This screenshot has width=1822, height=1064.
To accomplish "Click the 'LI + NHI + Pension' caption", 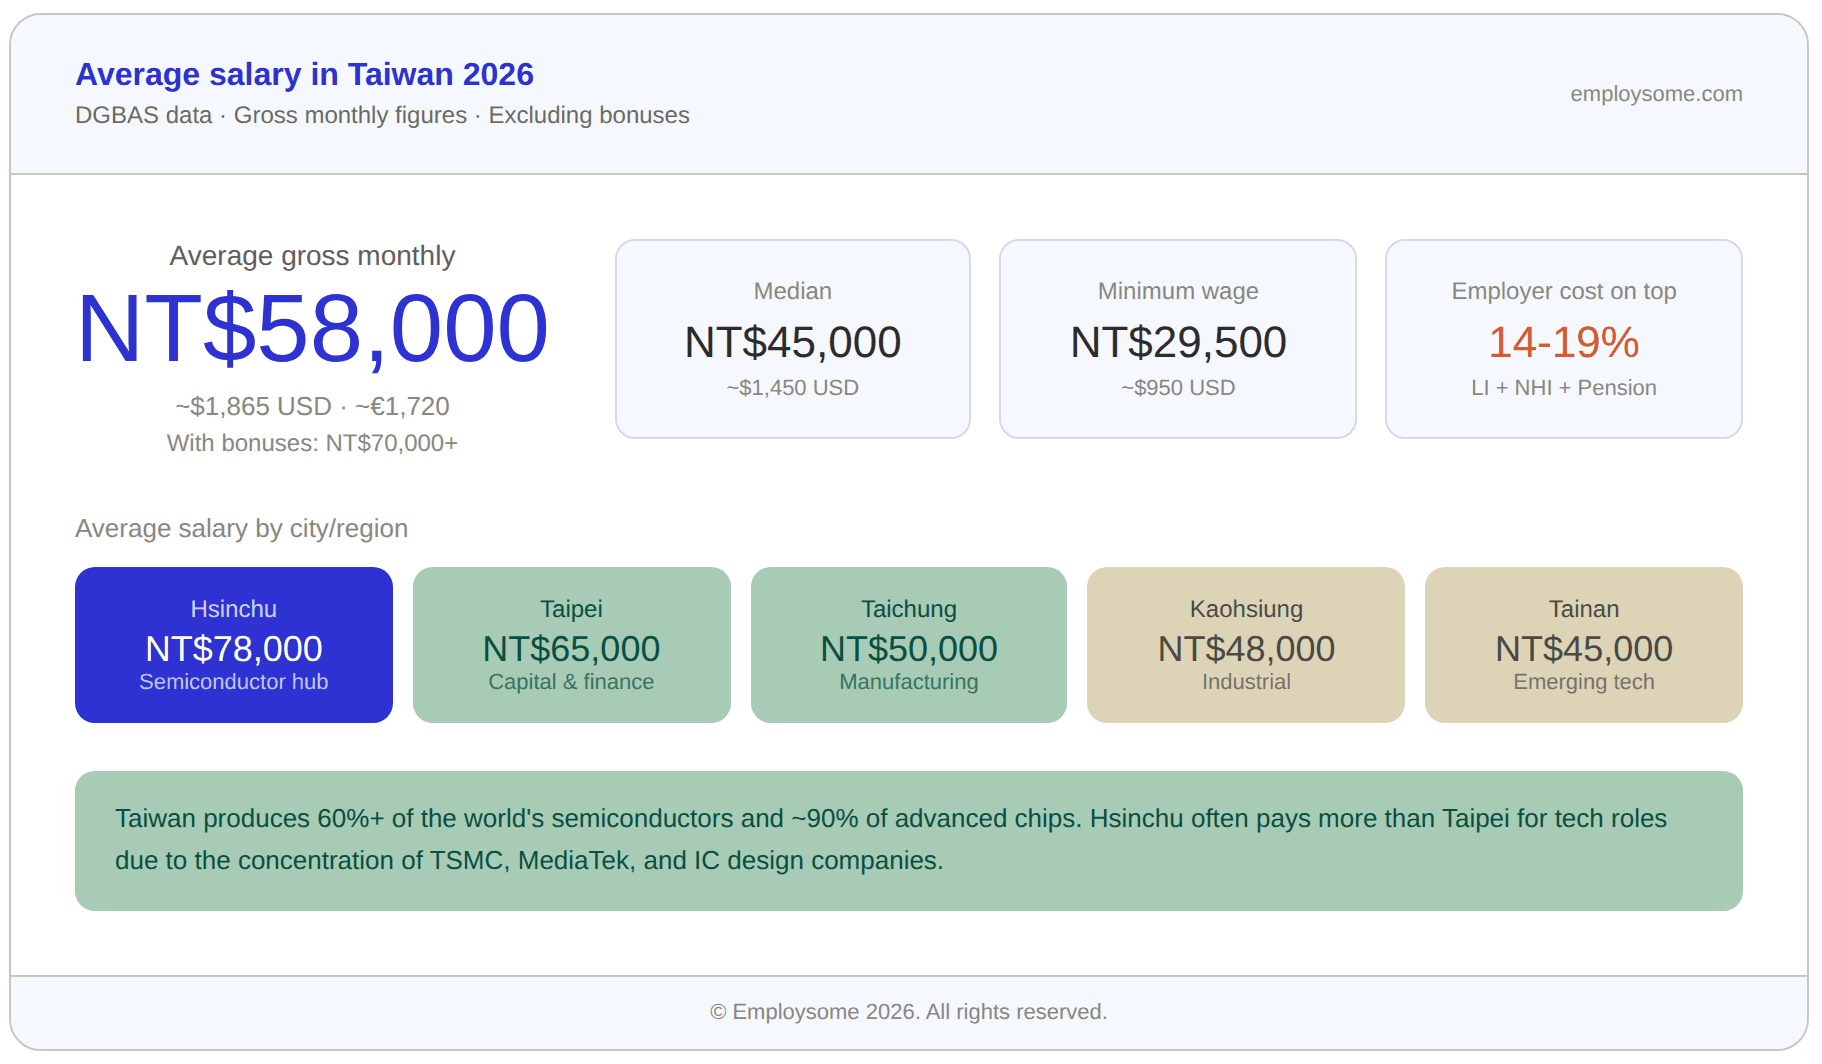I will (x=1563, y=388).
